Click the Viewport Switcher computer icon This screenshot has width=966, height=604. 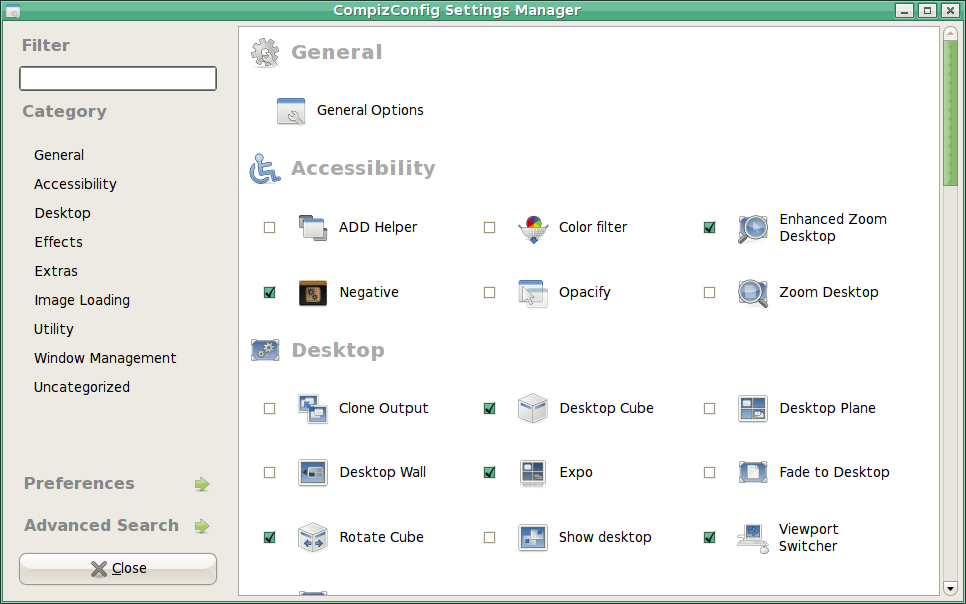pyautogui.click(x=753, y=537)
